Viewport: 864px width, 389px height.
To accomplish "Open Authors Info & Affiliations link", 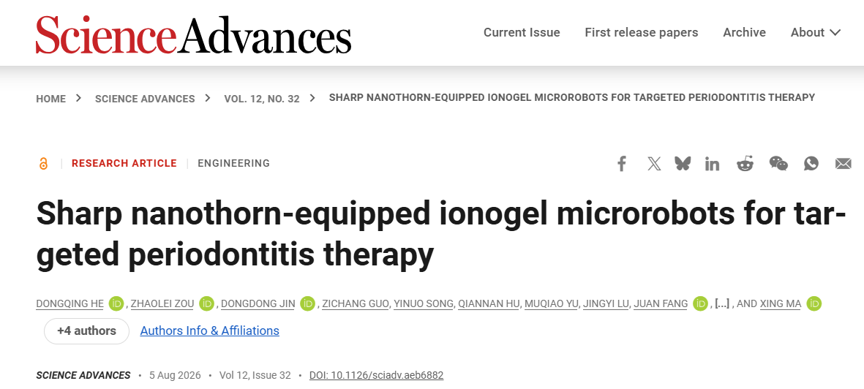I will click(209, 331).
